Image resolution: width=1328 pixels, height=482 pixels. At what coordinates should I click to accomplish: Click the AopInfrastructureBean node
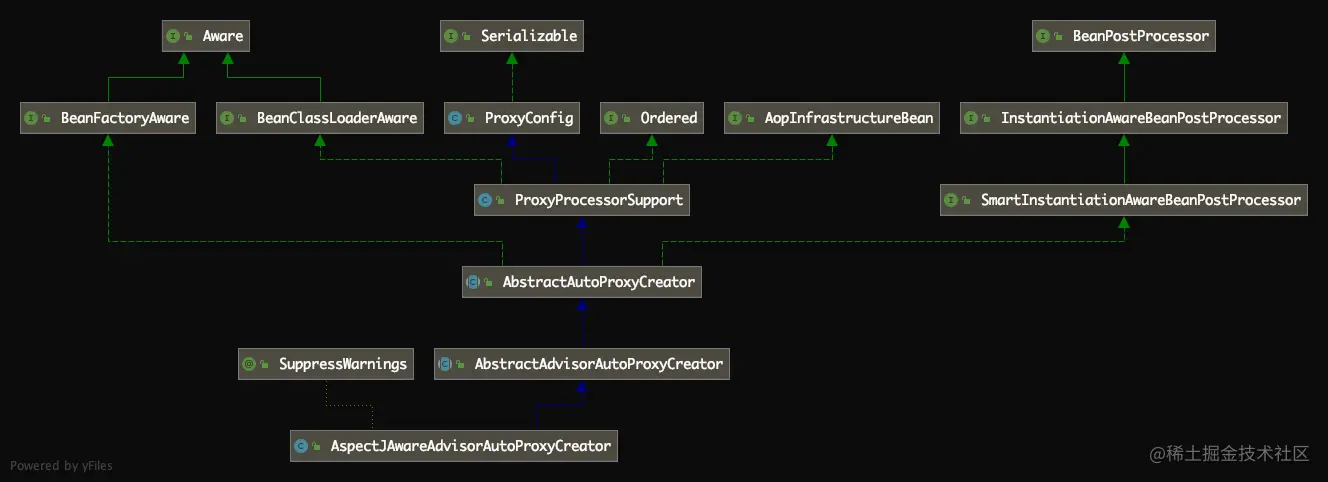(x=831, y=118)
